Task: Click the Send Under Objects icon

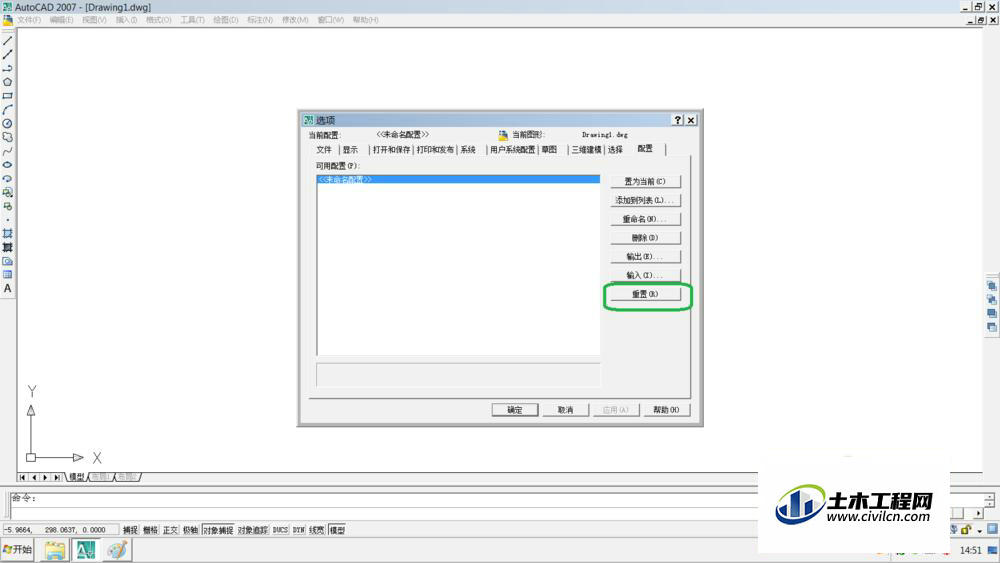Action: point(992,327)
